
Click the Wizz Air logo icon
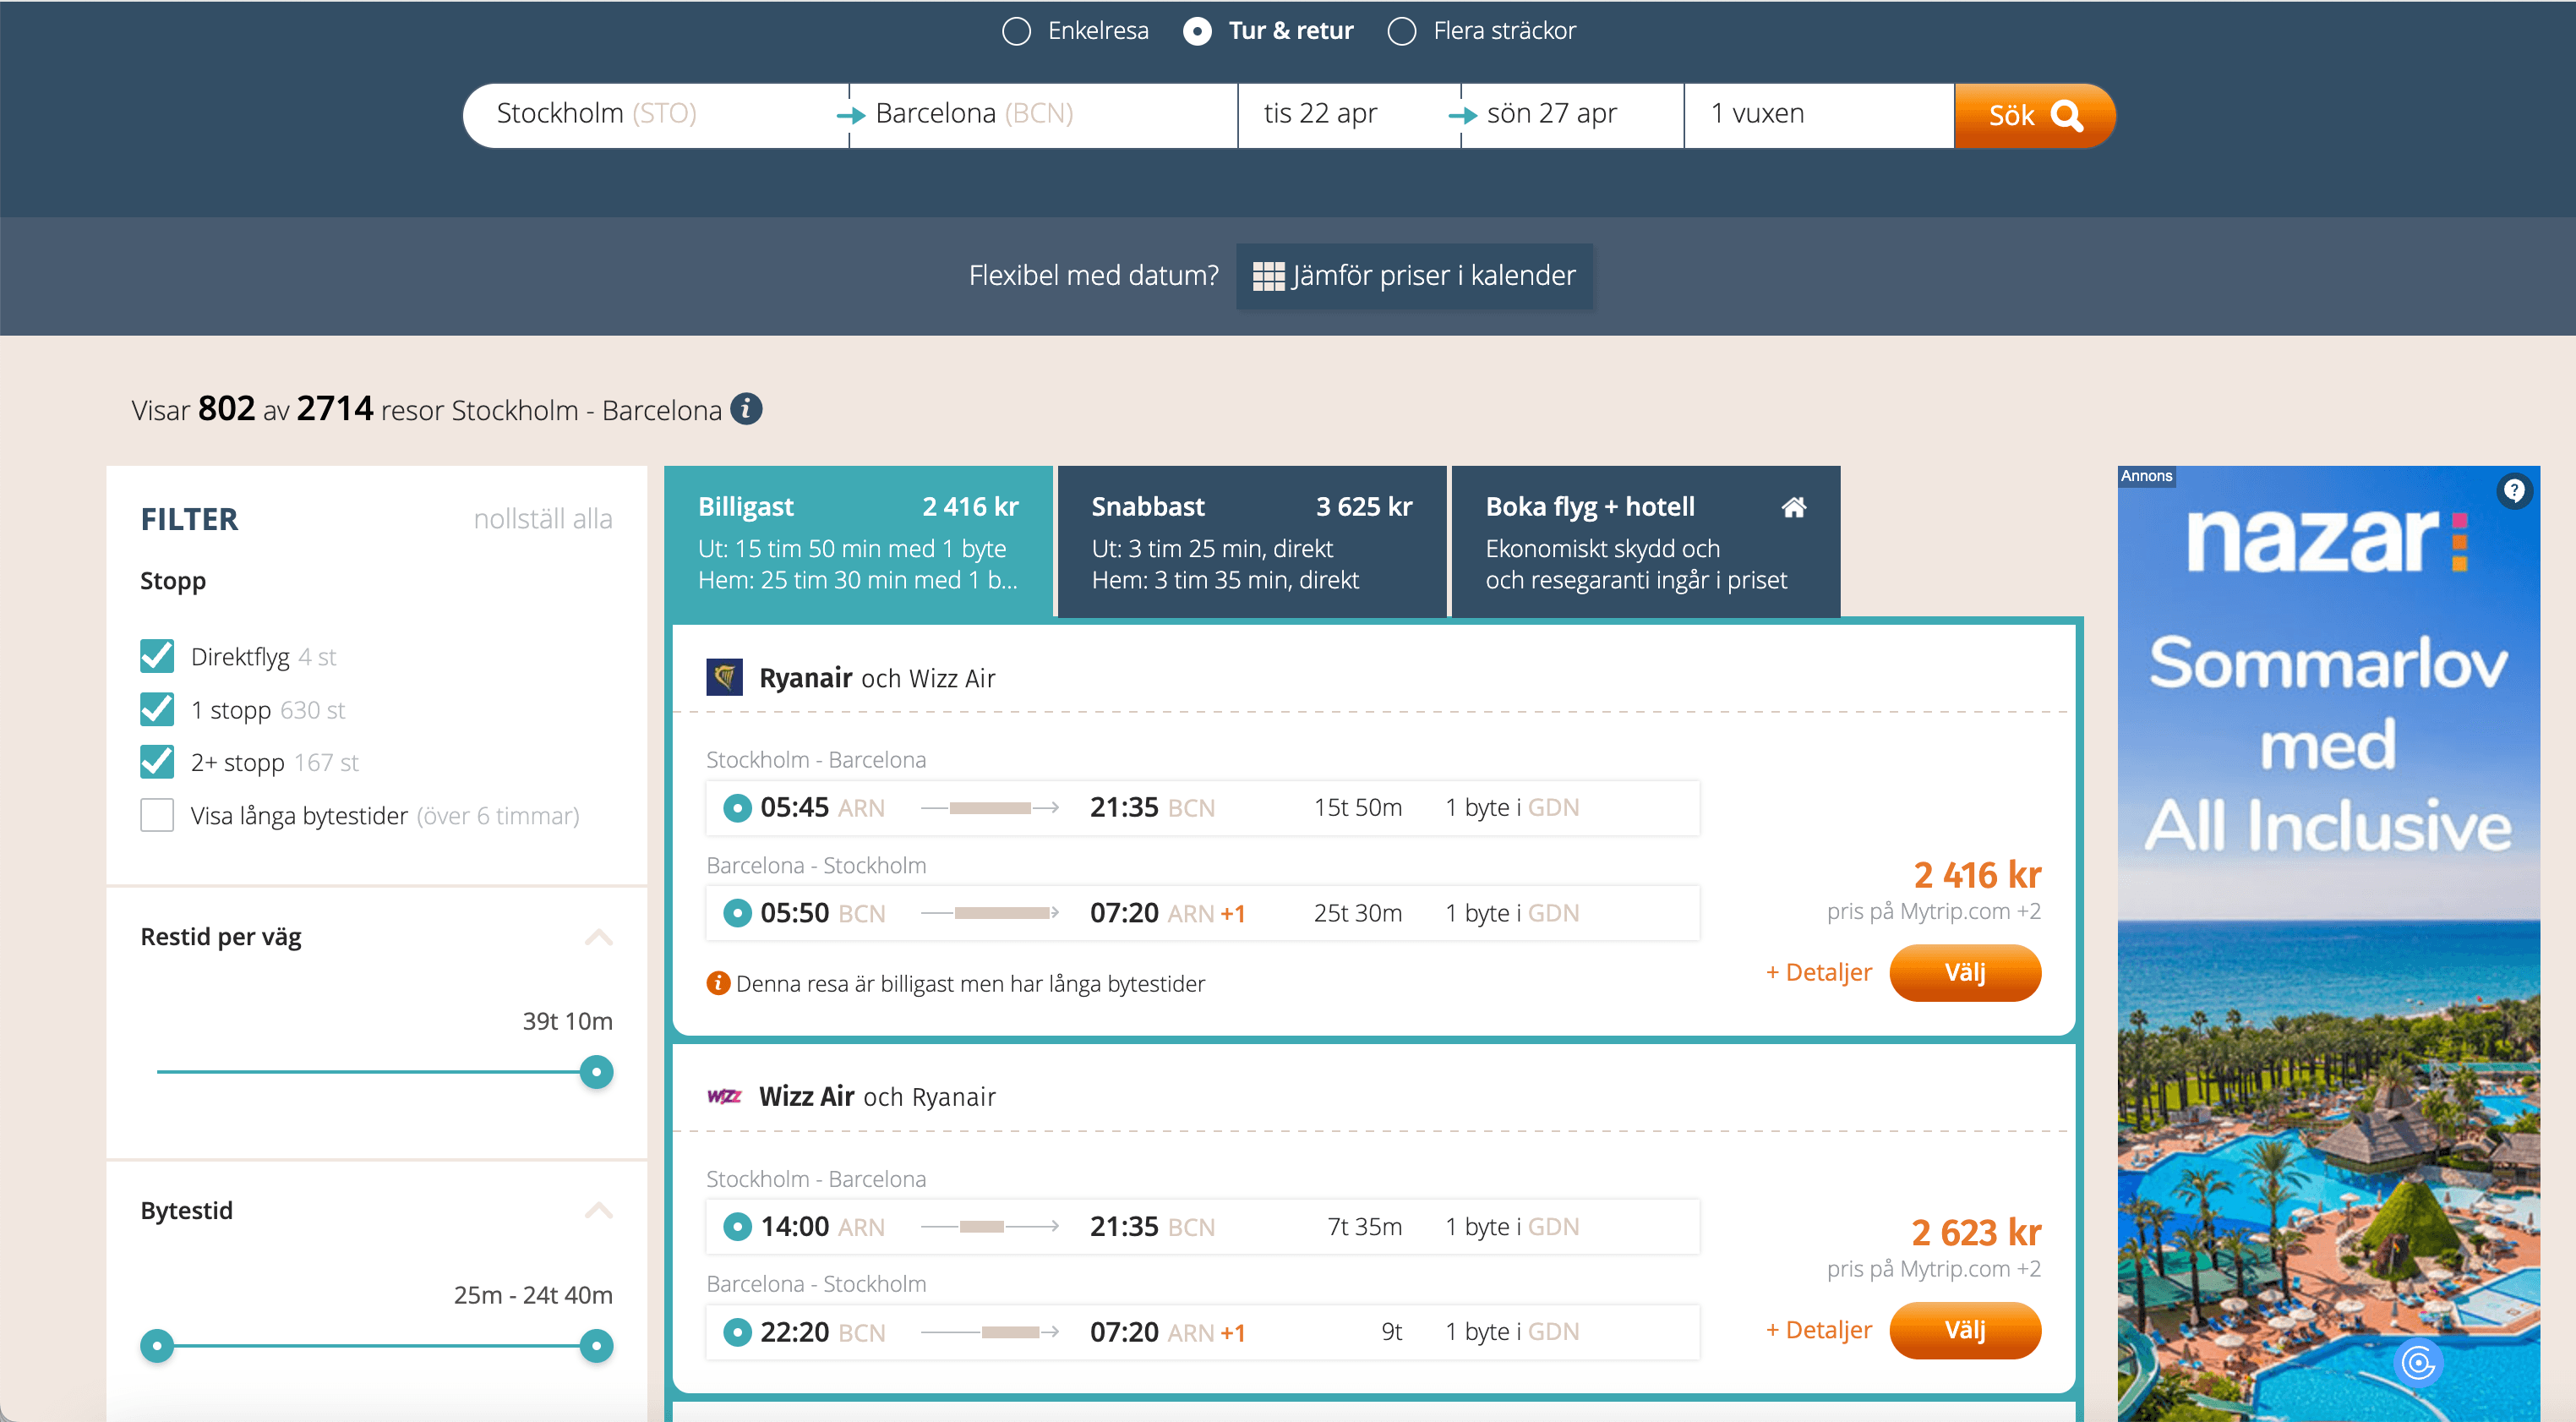724,1096
